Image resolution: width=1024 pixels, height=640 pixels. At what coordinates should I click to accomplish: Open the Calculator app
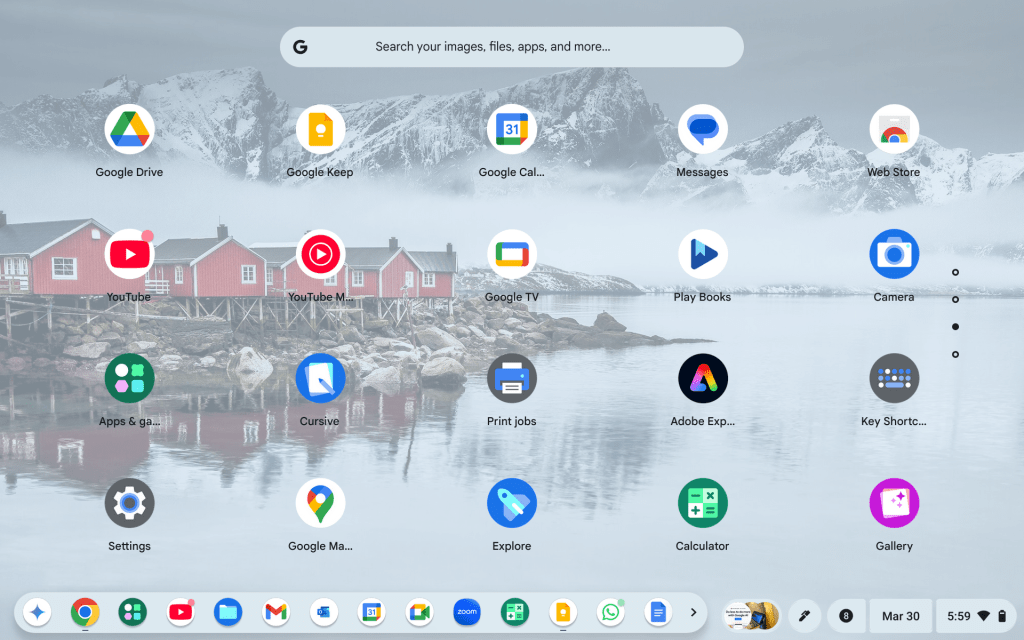click(x=702, y=504)
